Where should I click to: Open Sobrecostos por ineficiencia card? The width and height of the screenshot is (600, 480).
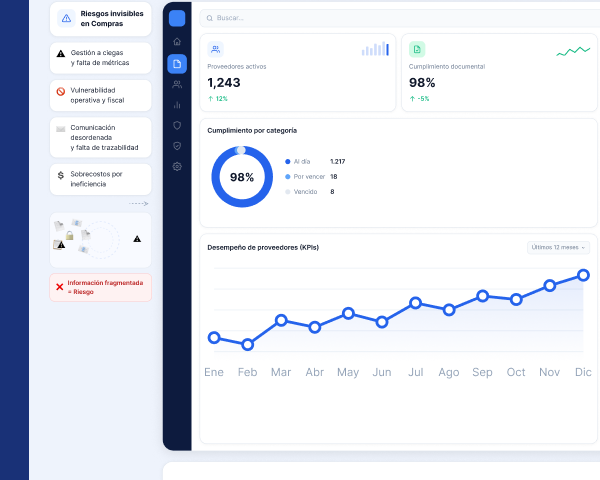pyautogui.click(x=101, y=179)
